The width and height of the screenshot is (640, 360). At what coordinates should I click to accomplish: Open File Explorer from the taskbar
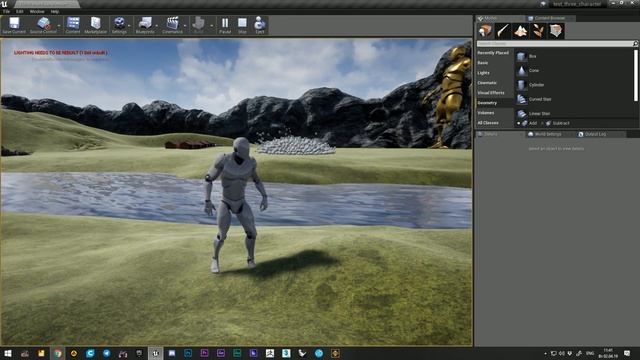coord(41,353)
